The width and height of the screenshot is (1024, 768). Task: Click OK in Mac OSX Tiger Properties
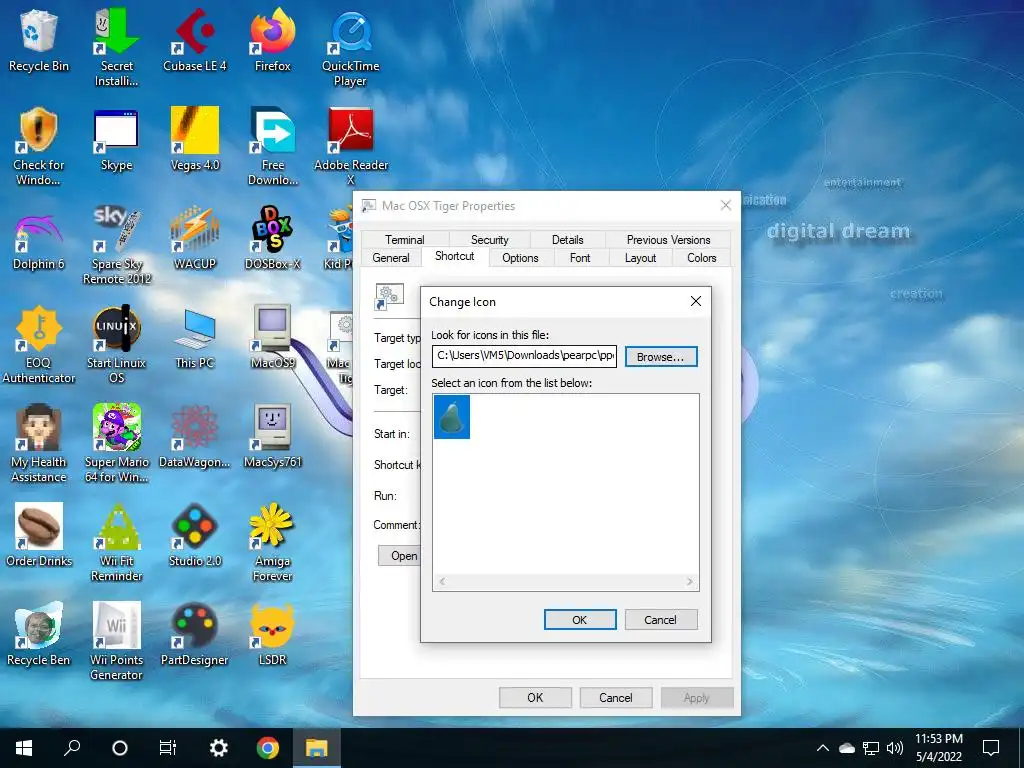click(535, 697)
